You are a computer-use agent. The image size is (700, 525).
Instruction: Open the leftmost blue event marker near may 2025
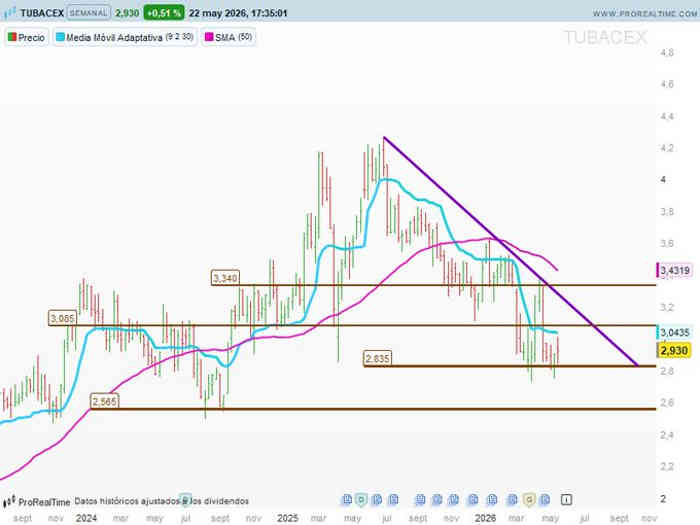click(x=347, y=500)
